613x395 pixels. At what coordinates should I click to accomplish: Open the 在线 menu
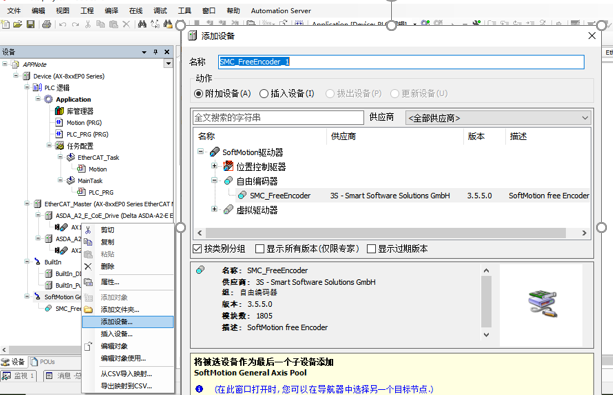136,11
